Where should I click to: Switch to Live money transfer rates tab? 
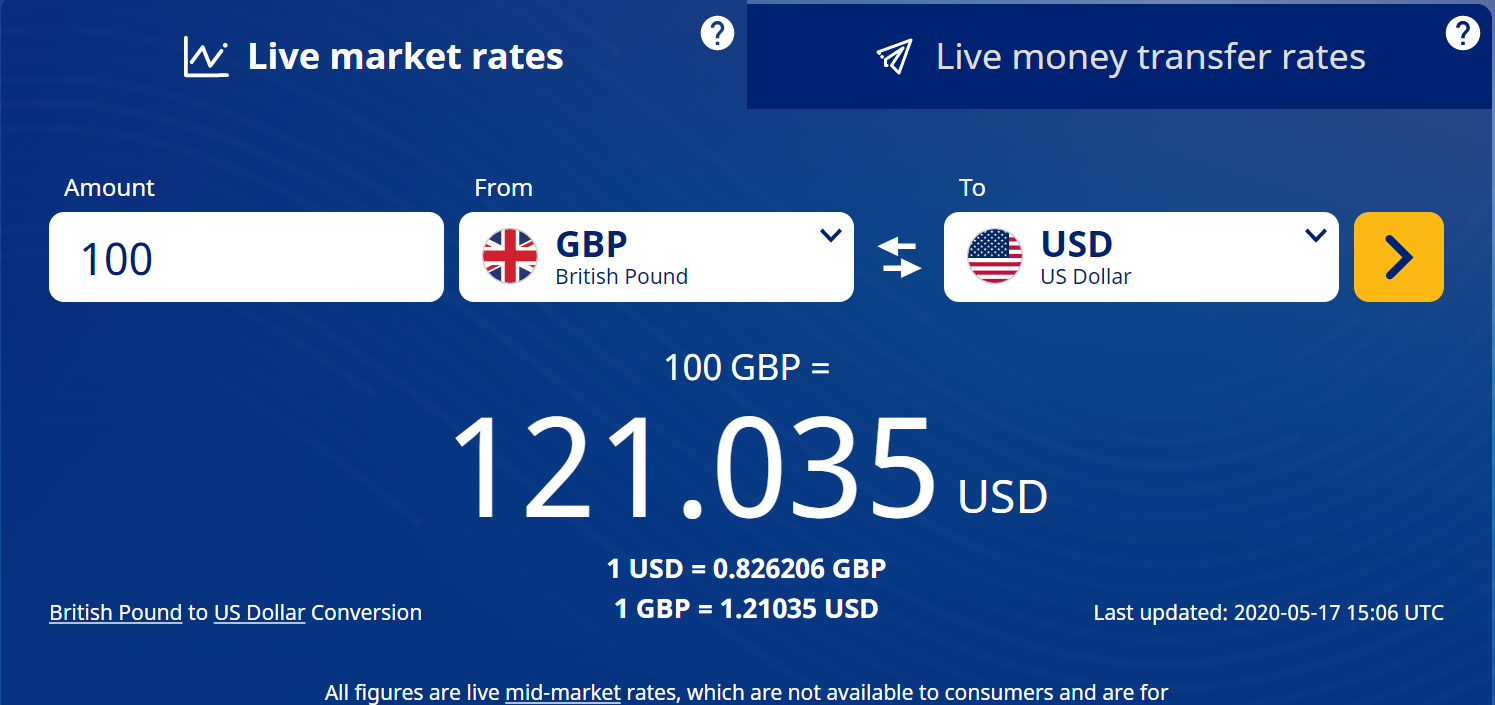coord(1150,57)
